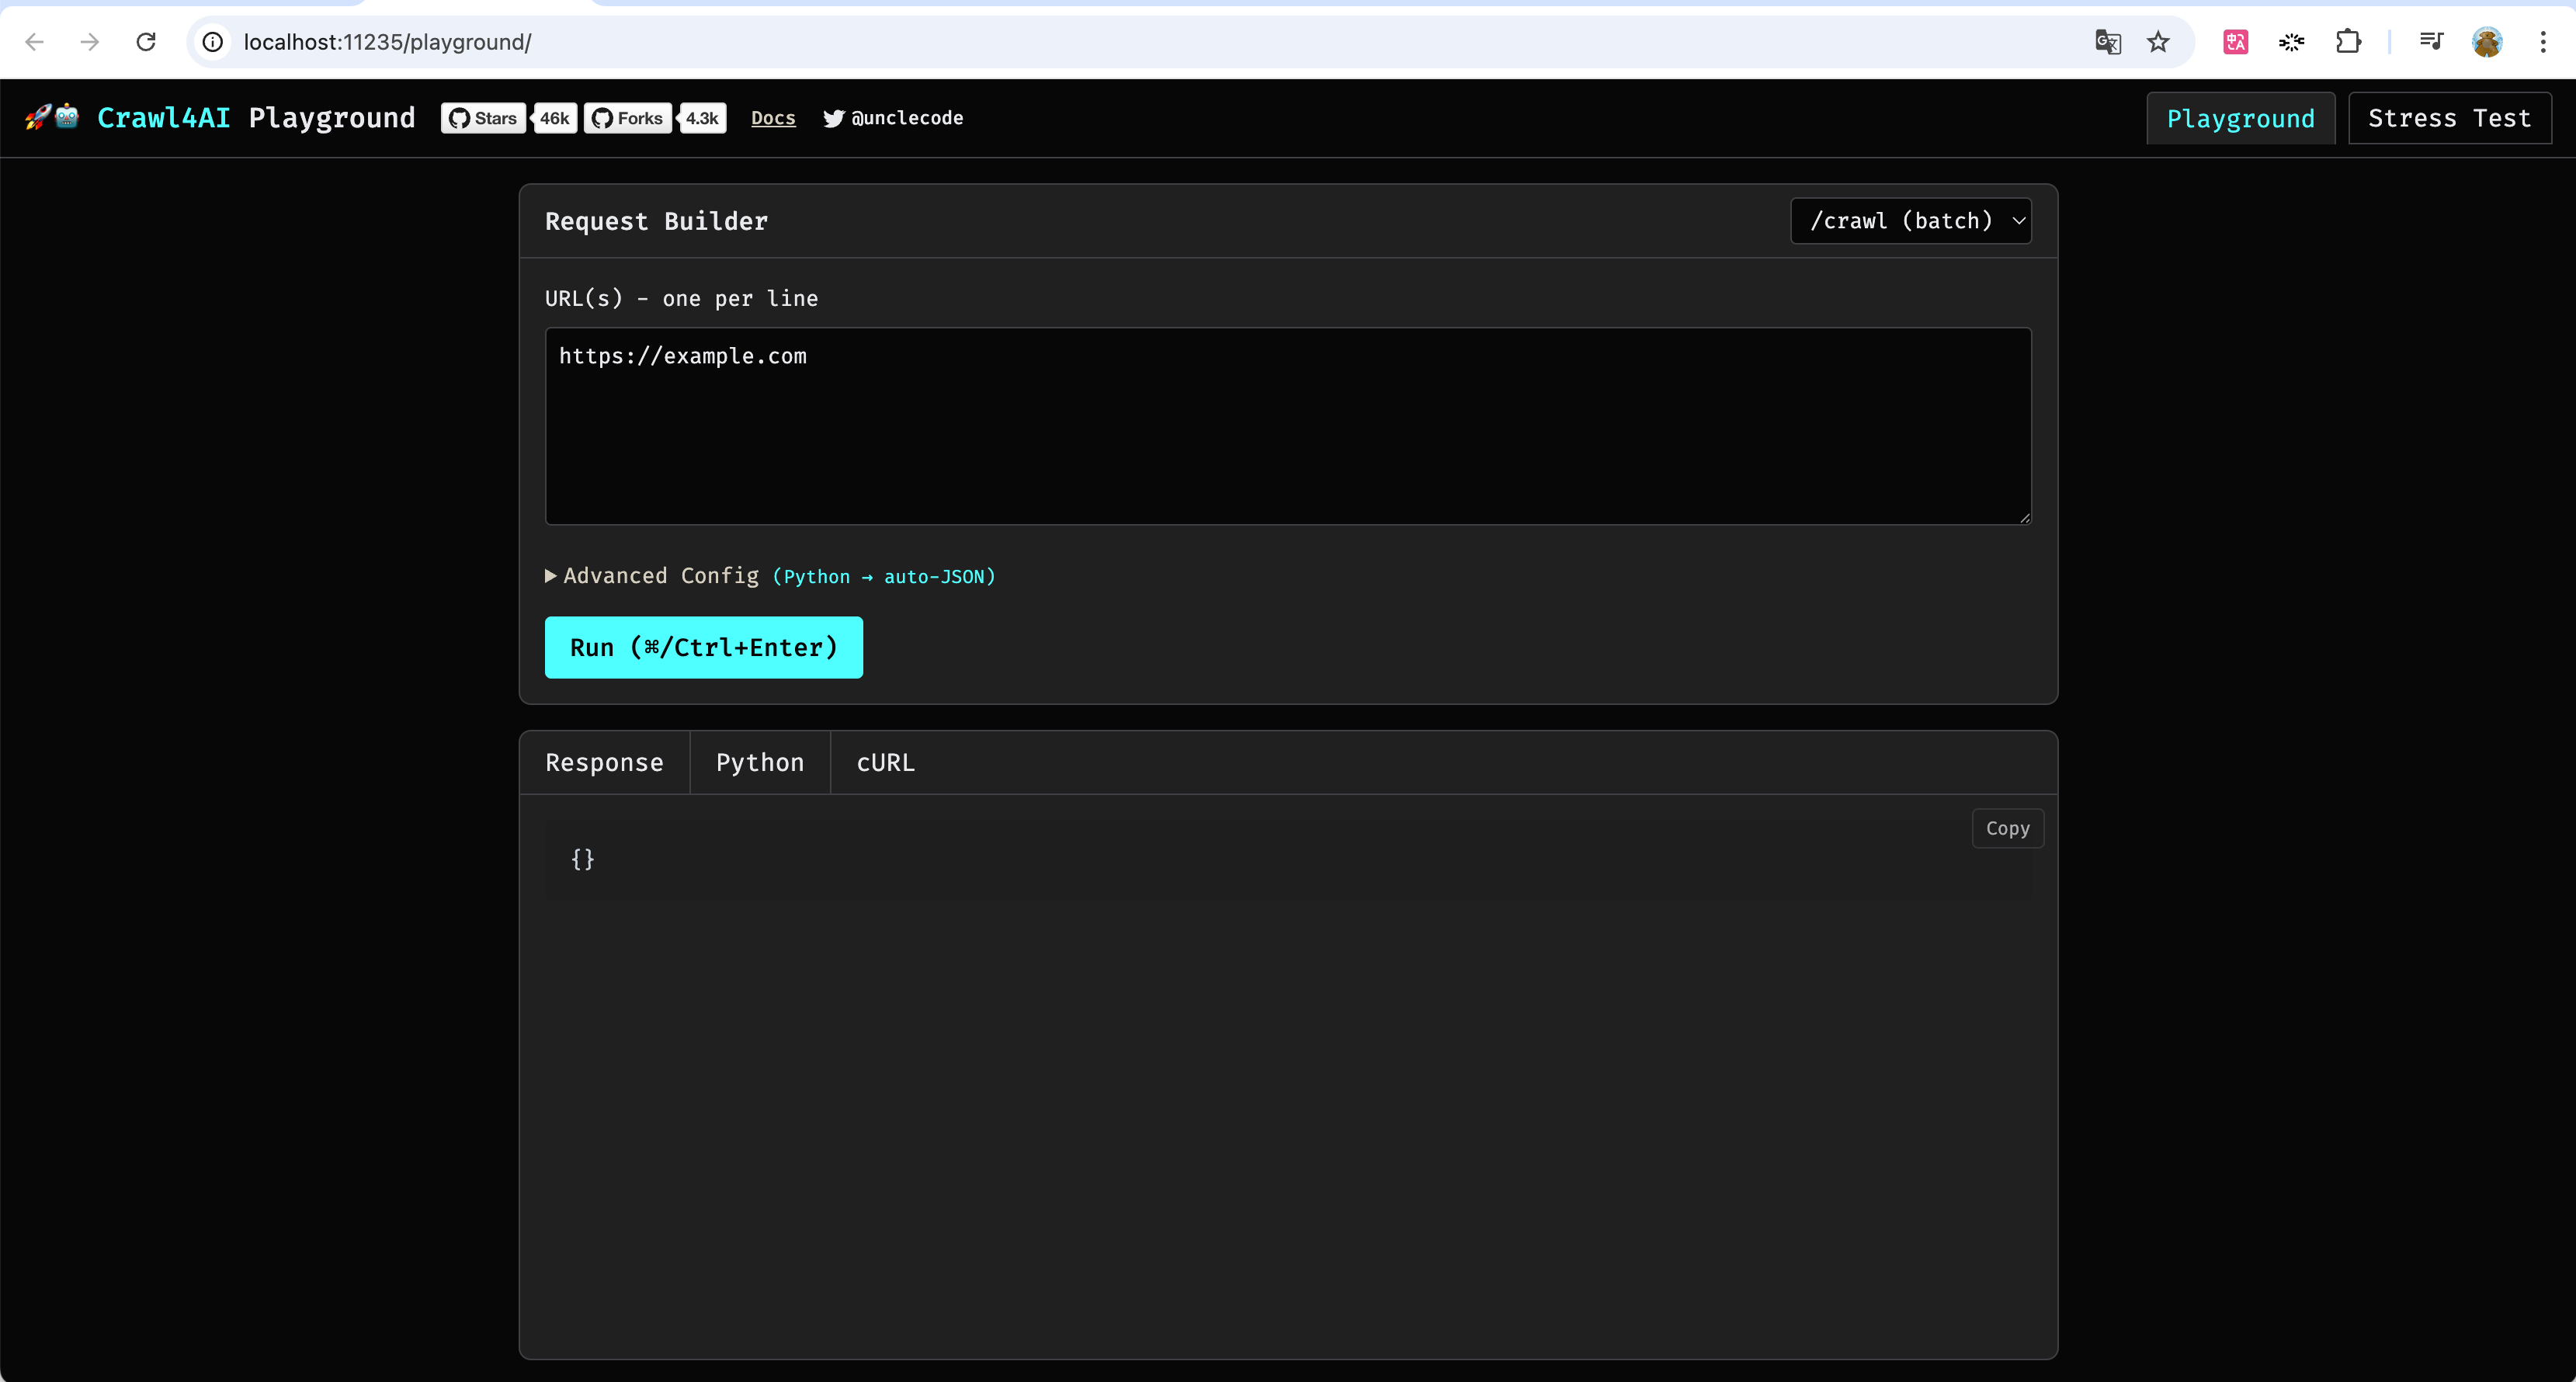The height and width of the screenshot is (1382, 2576).
Task: Open the Google Translate icon in address bar
Action: 2107,42
